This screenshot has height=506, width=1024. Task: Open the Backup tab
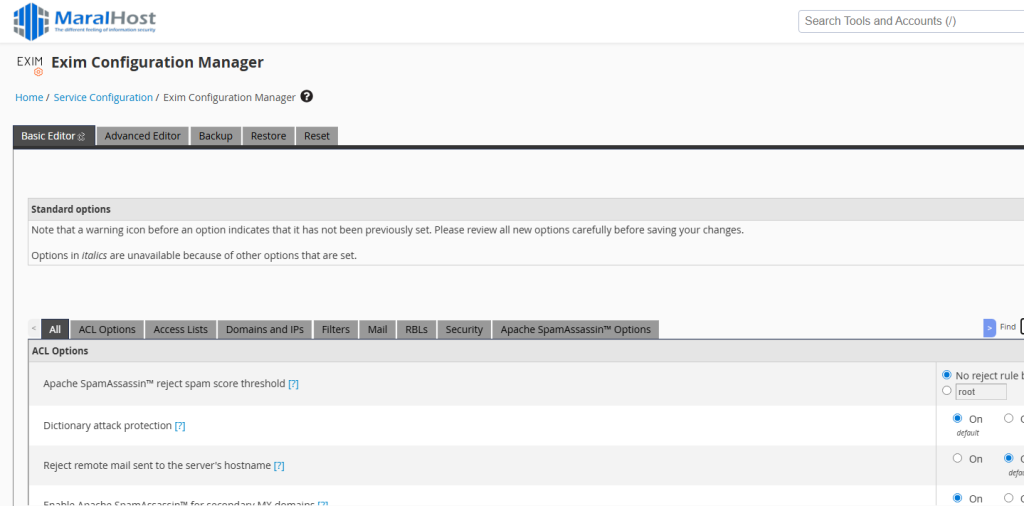tap(215, 136)
